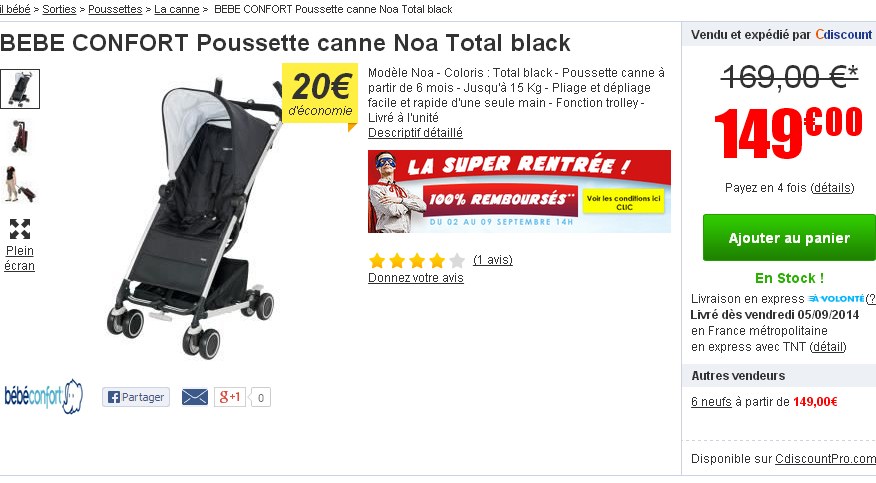Viewport: 876px width, 483px height.
Task: Select the folded stroller thumbnail
Action: (x=20, y=137)
